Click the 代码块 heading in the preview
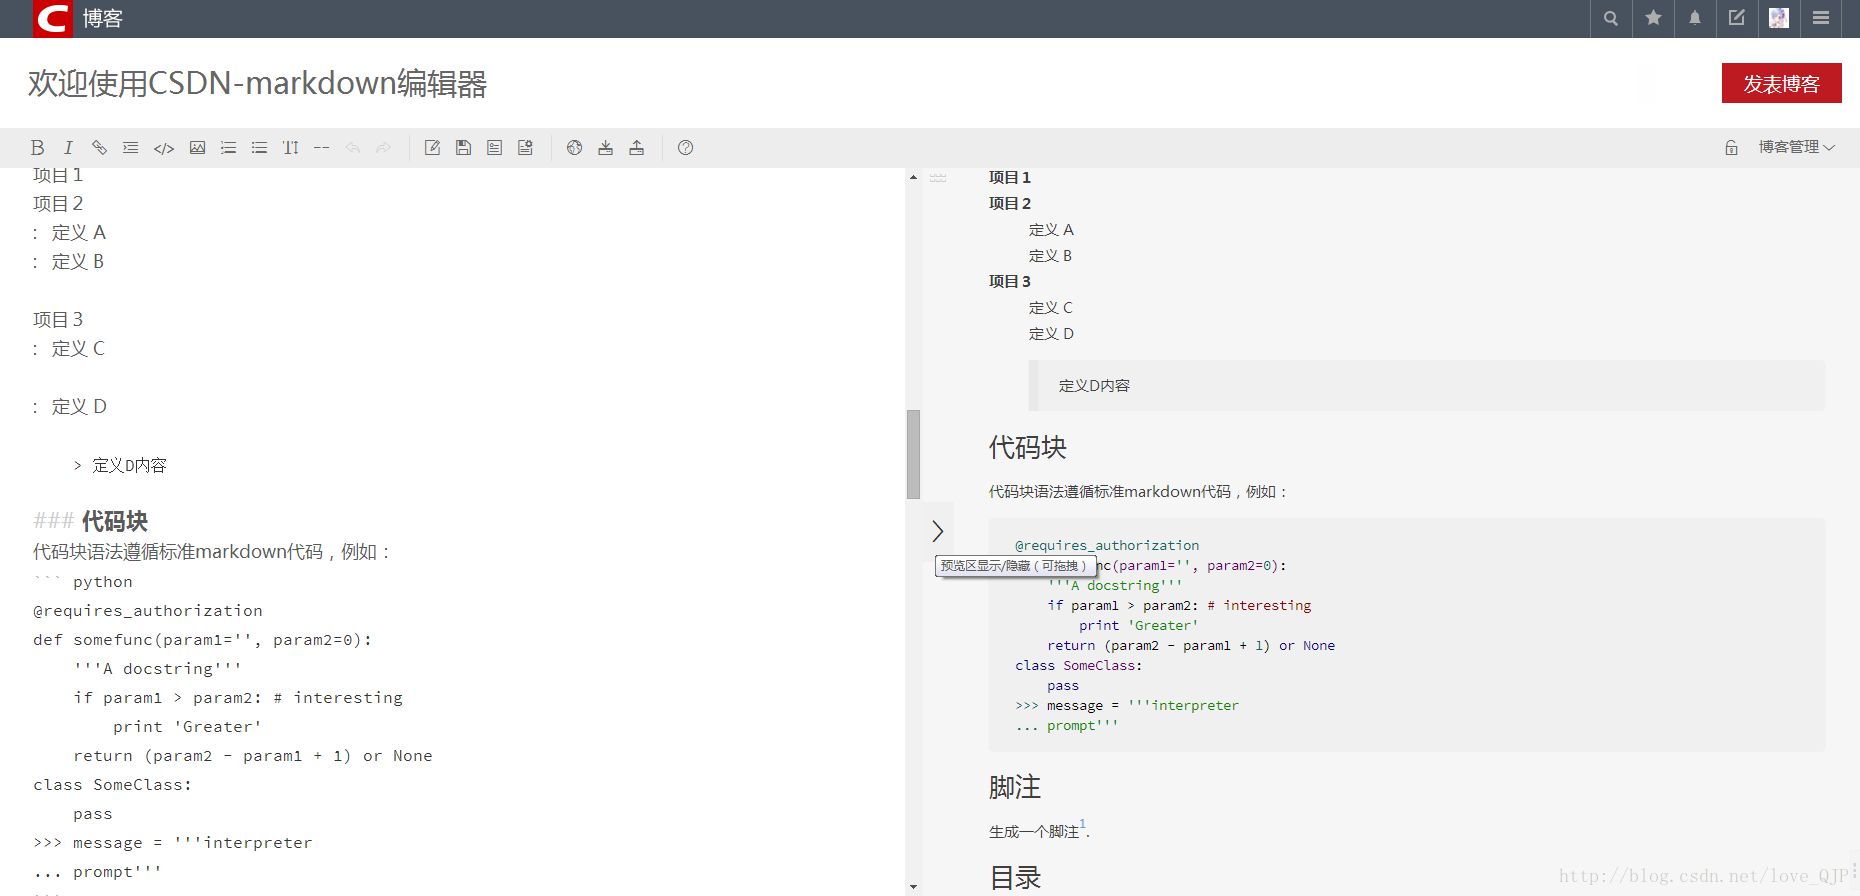Screen dimensions: 1860x896 click(x=1028, y=447)
